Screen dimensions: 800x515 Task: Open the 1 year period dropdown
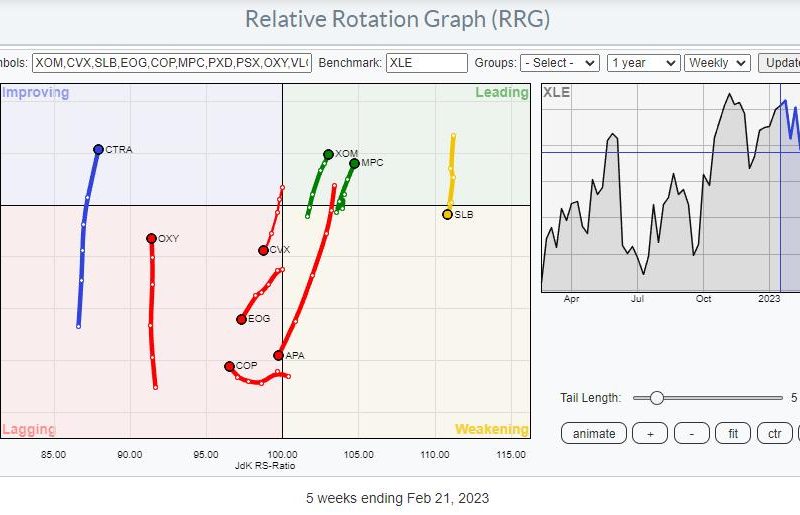(643, 63)
